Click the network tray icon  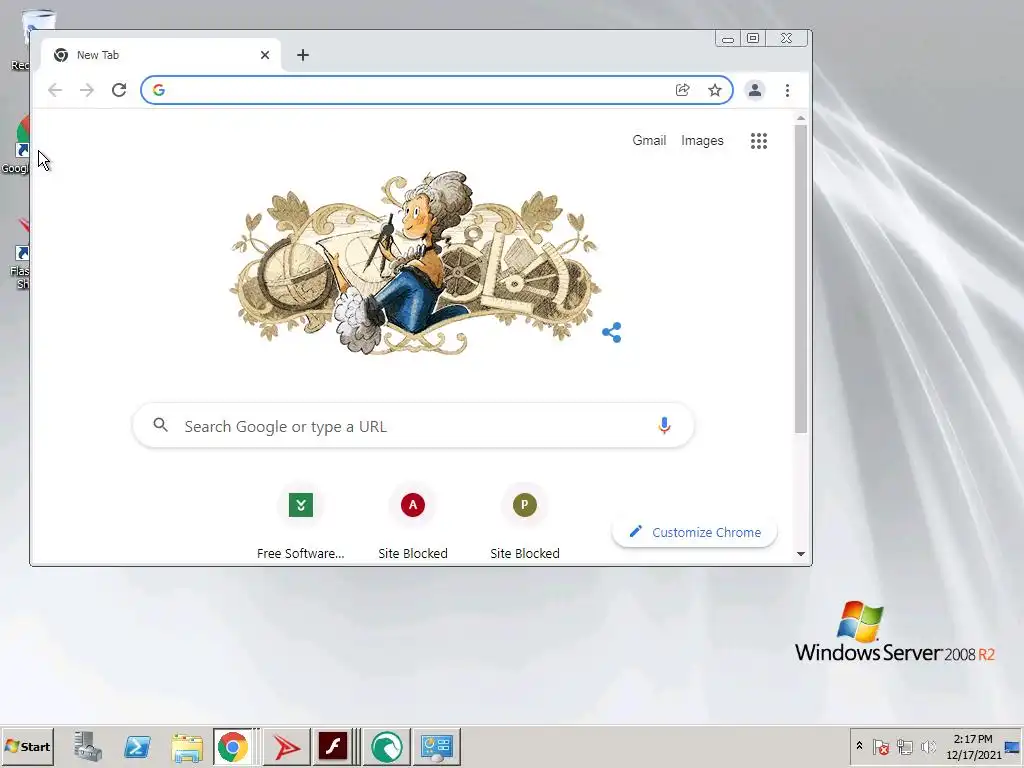[x=904, y=746]
